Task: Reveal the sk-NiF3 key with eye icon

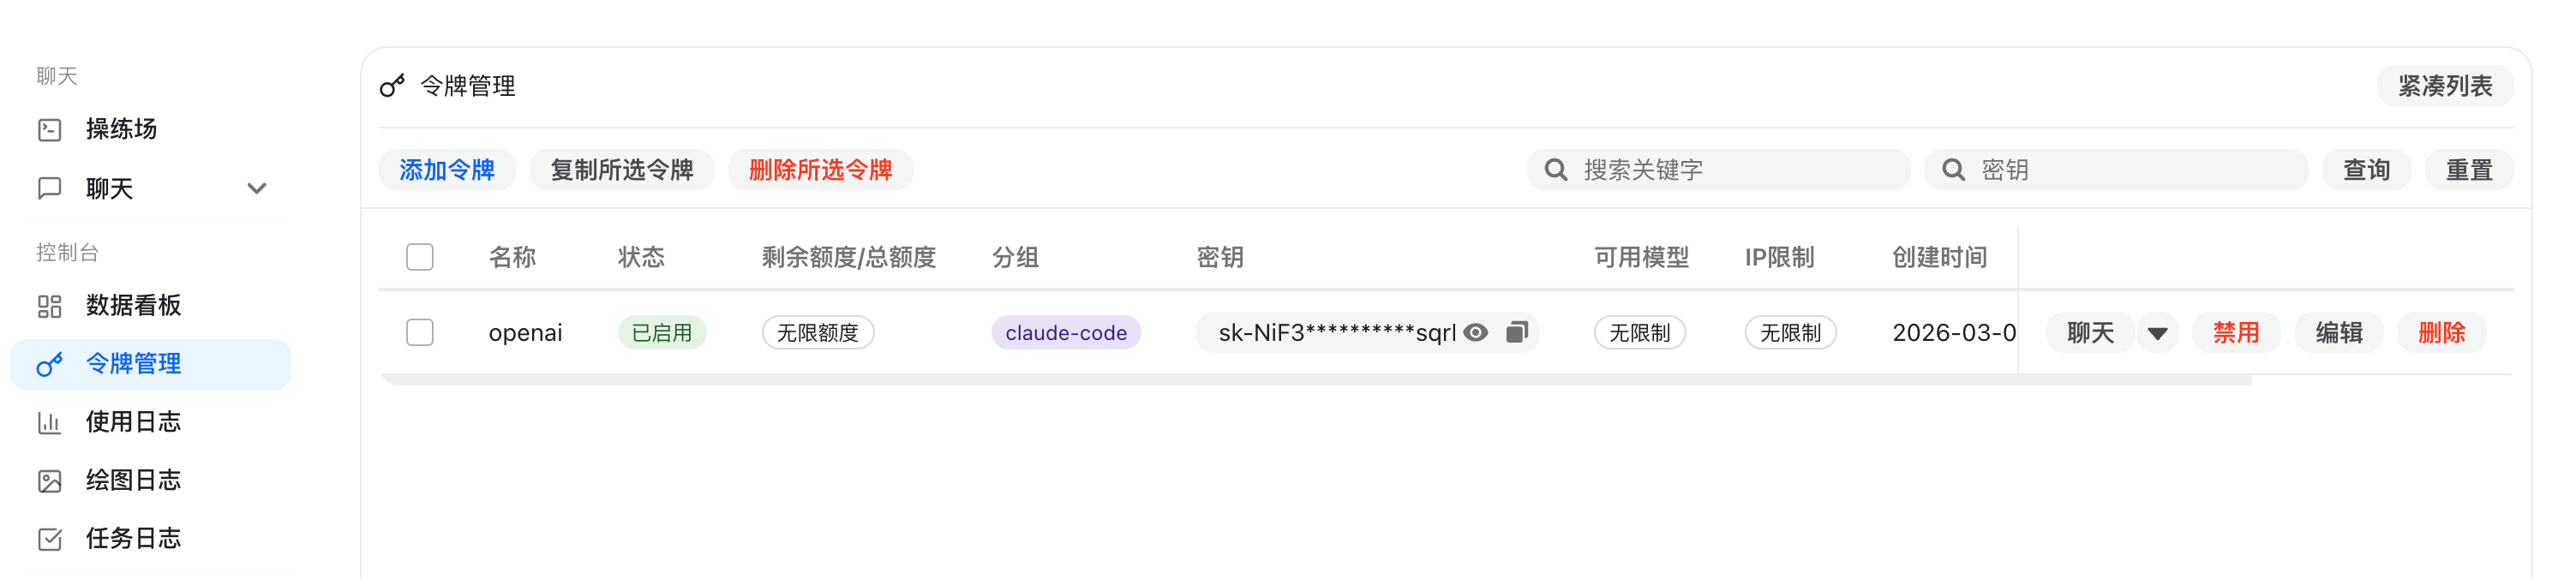Action: (1475, 332)
